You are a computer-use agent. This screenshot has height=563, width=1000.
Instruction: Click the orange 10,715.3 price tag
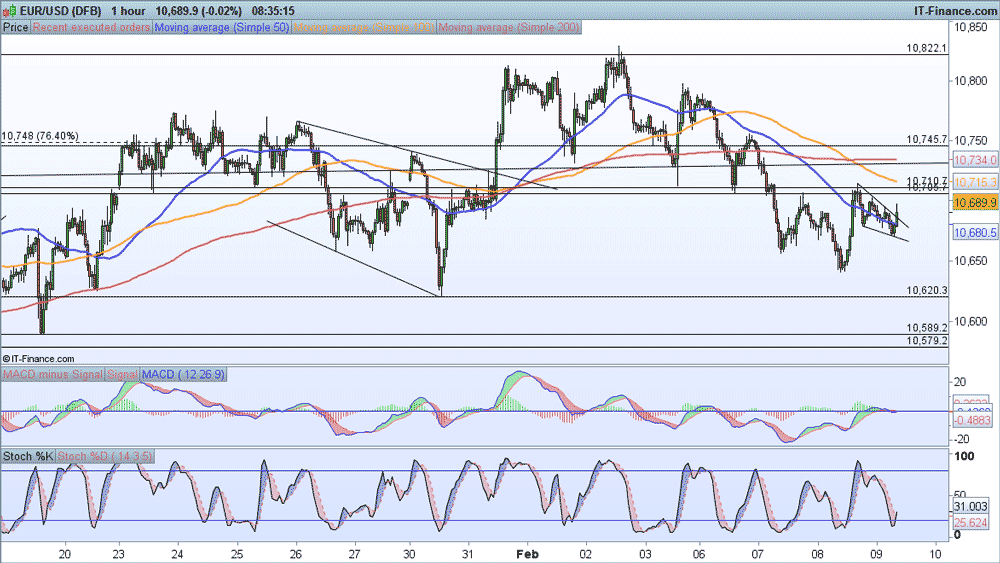point(974,182)
